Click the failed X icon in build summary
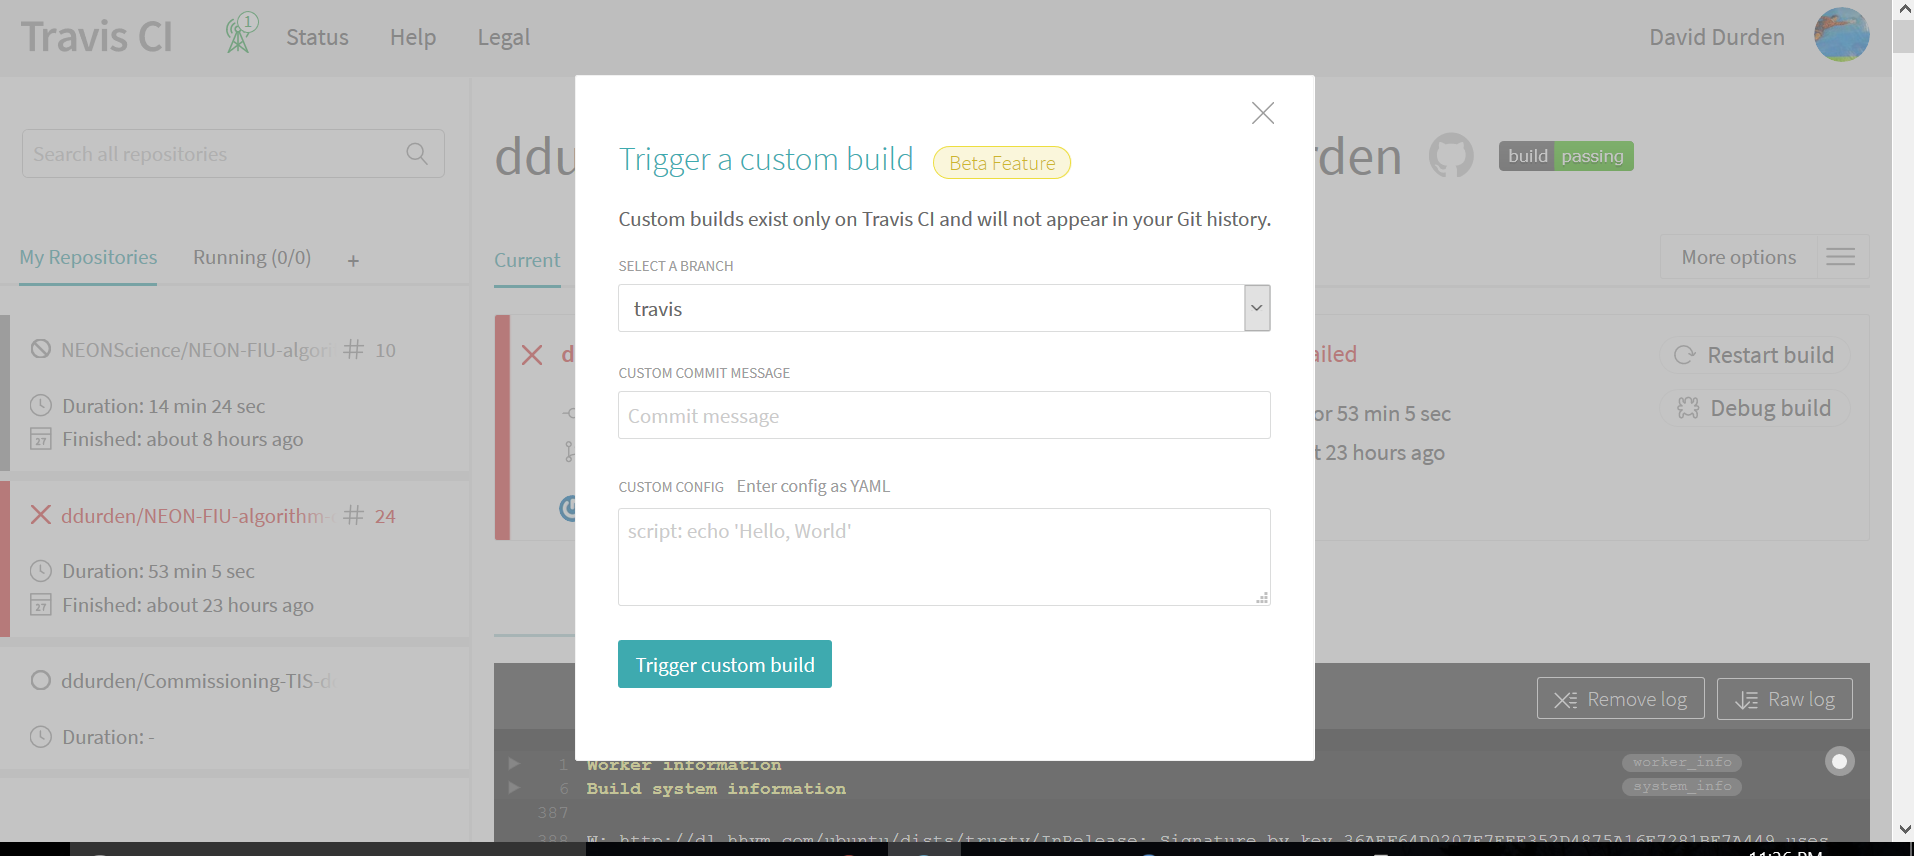The image size is (1914, 856). 532,355
